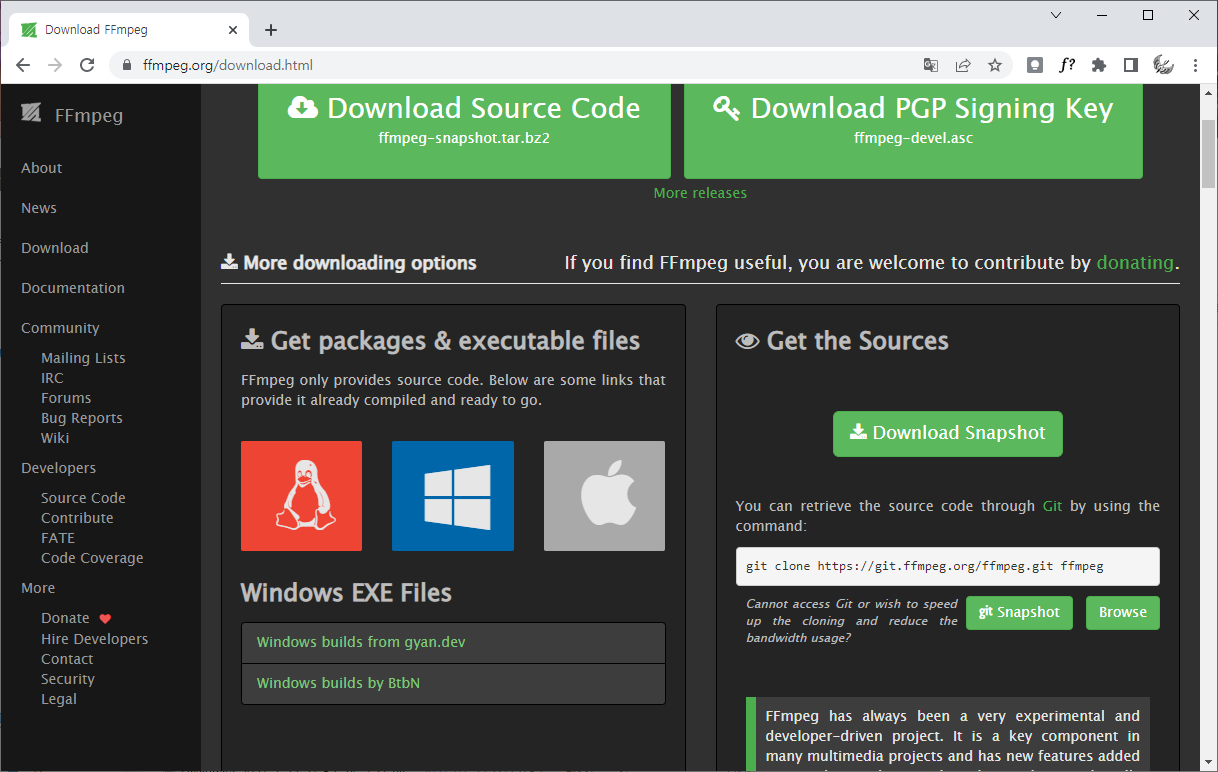Click the share page icon in address bar
1218x772 pixels.
[x=963, y=65]
